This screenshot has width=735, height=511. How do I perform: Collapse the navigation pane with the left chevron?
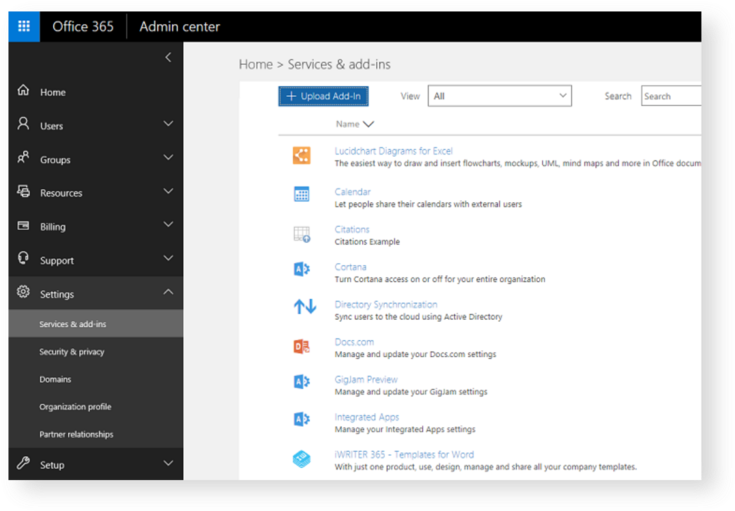point(168,58)
